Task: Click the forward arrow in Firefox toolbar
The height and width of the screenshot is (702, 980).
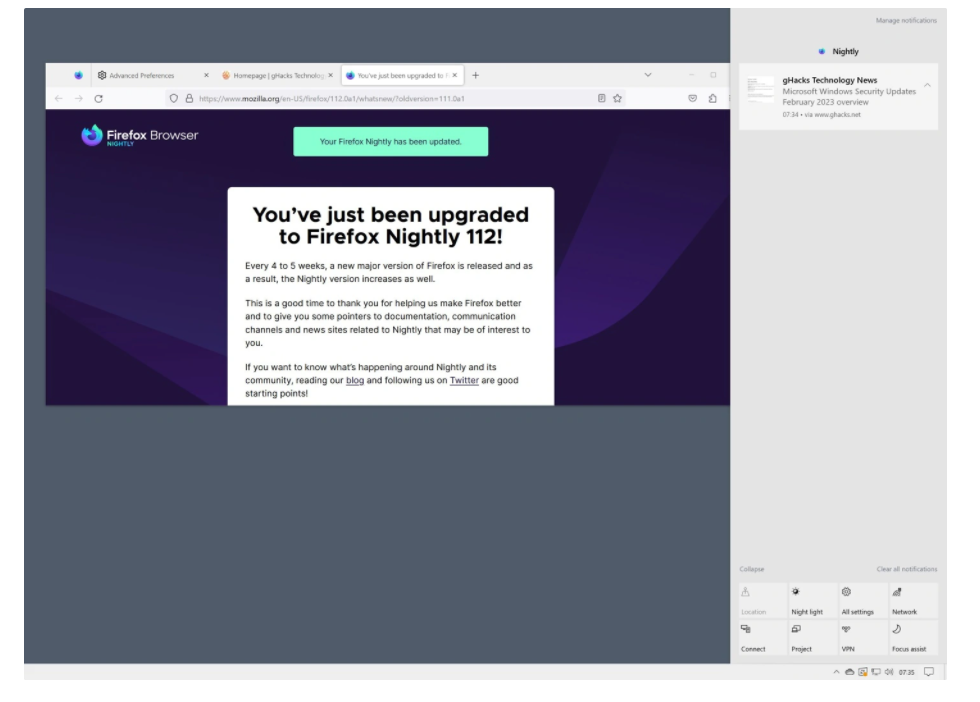Action: click(x=79, y=98)
